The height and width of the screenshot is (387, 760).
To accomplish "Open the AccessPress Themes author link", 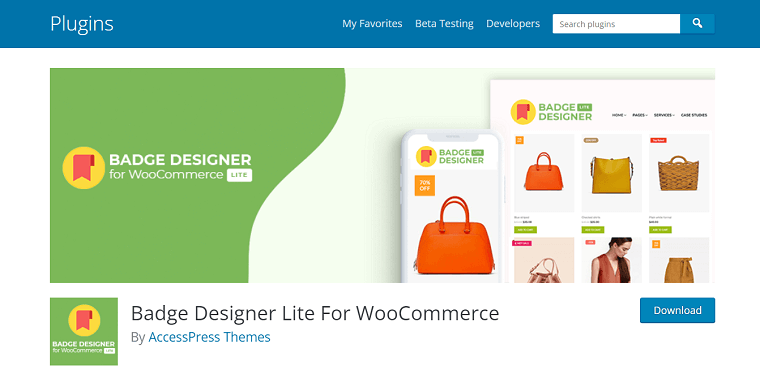I will [x=209, y=337].
